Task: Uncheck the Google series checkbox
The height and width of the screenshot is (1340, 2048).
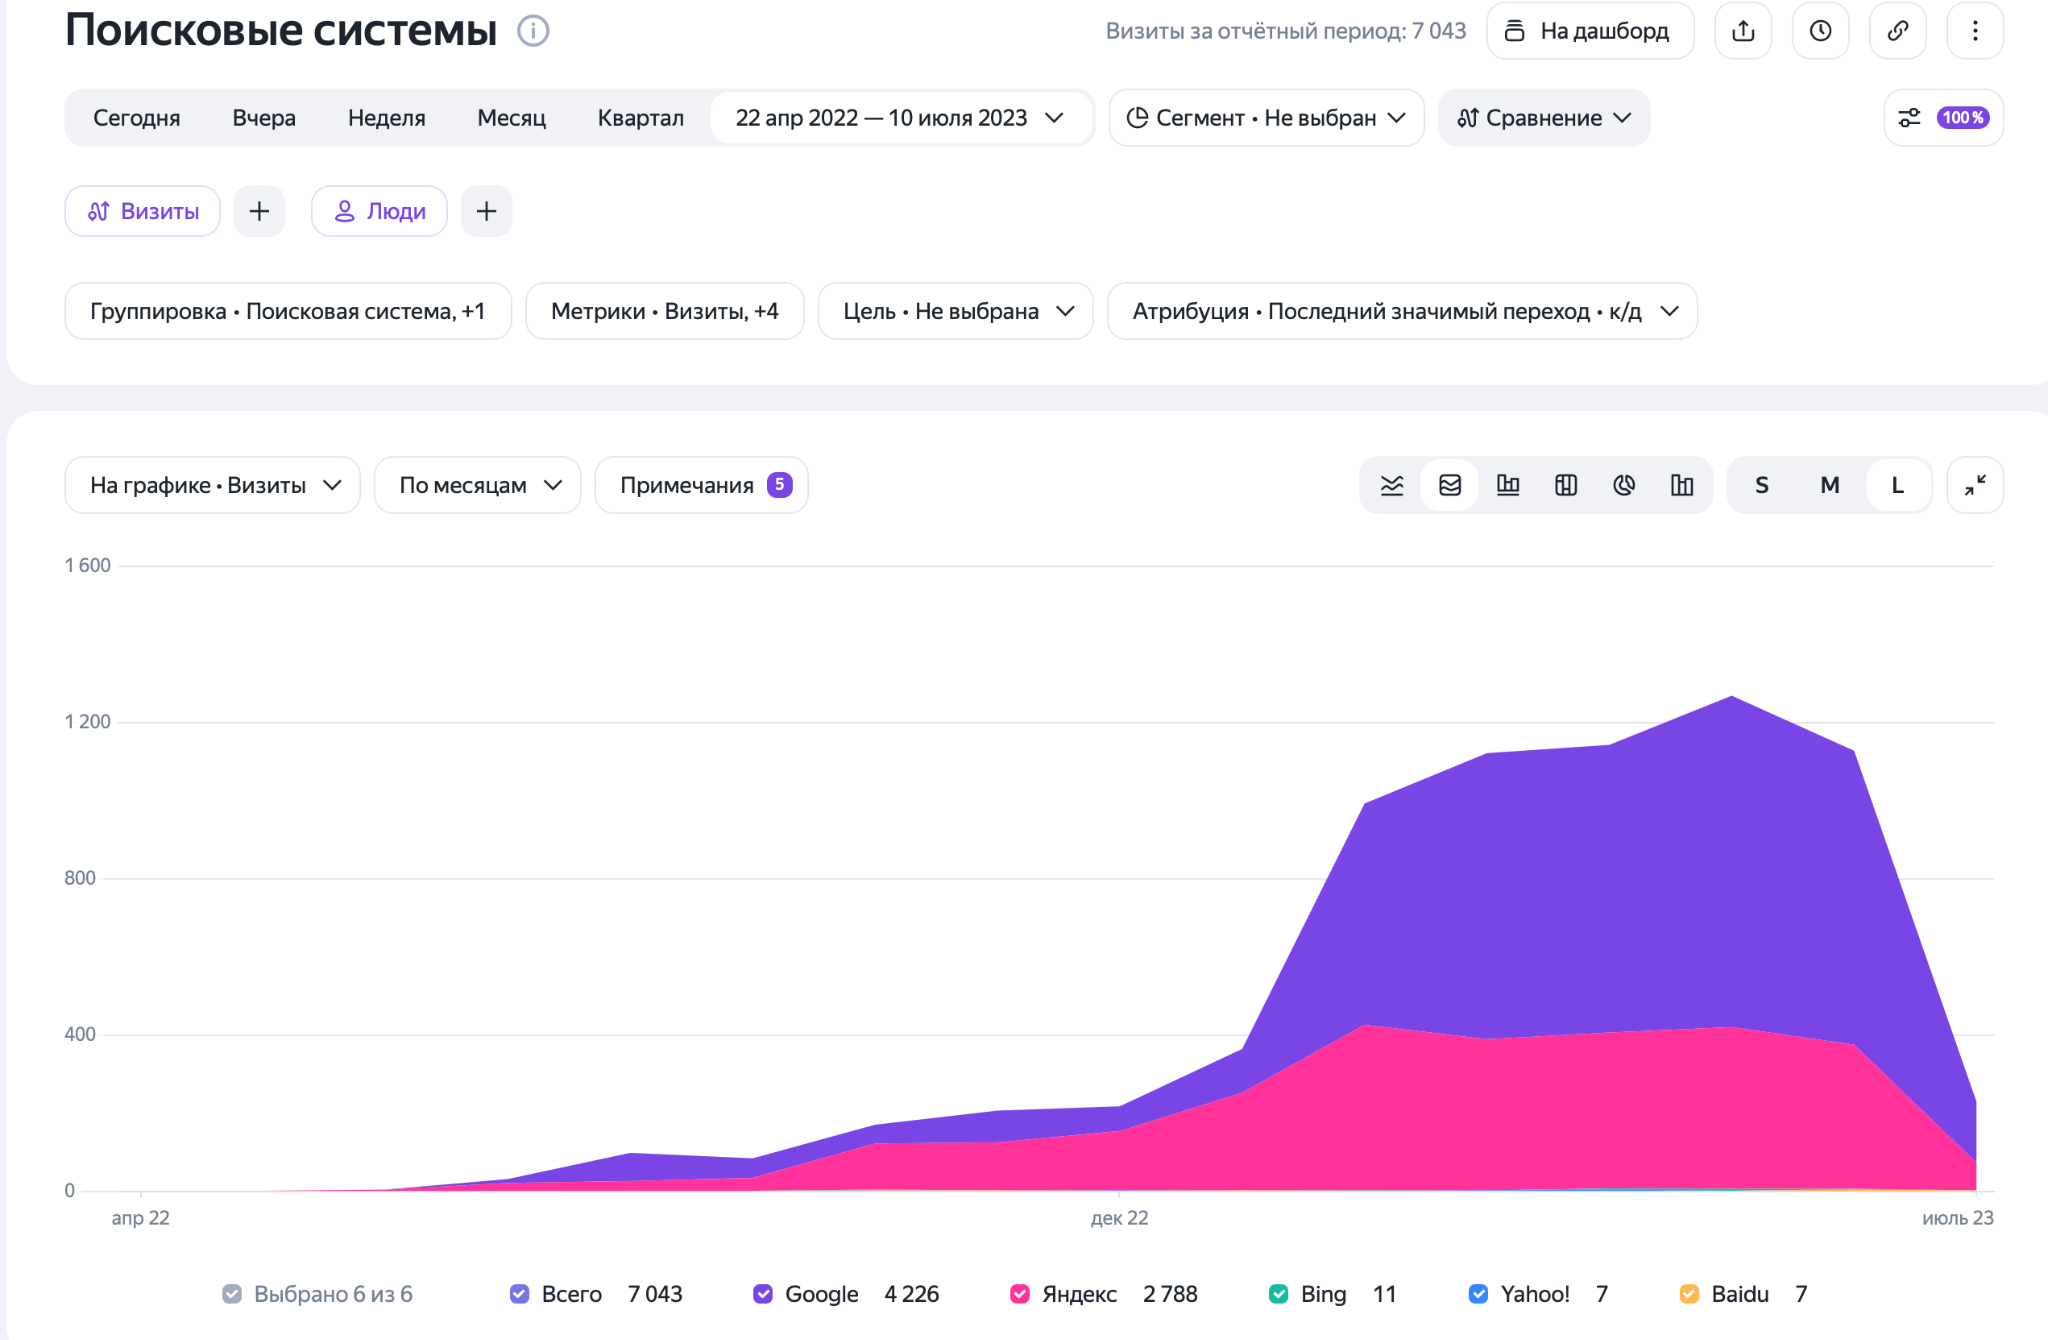Action: tap(763, 1294)
